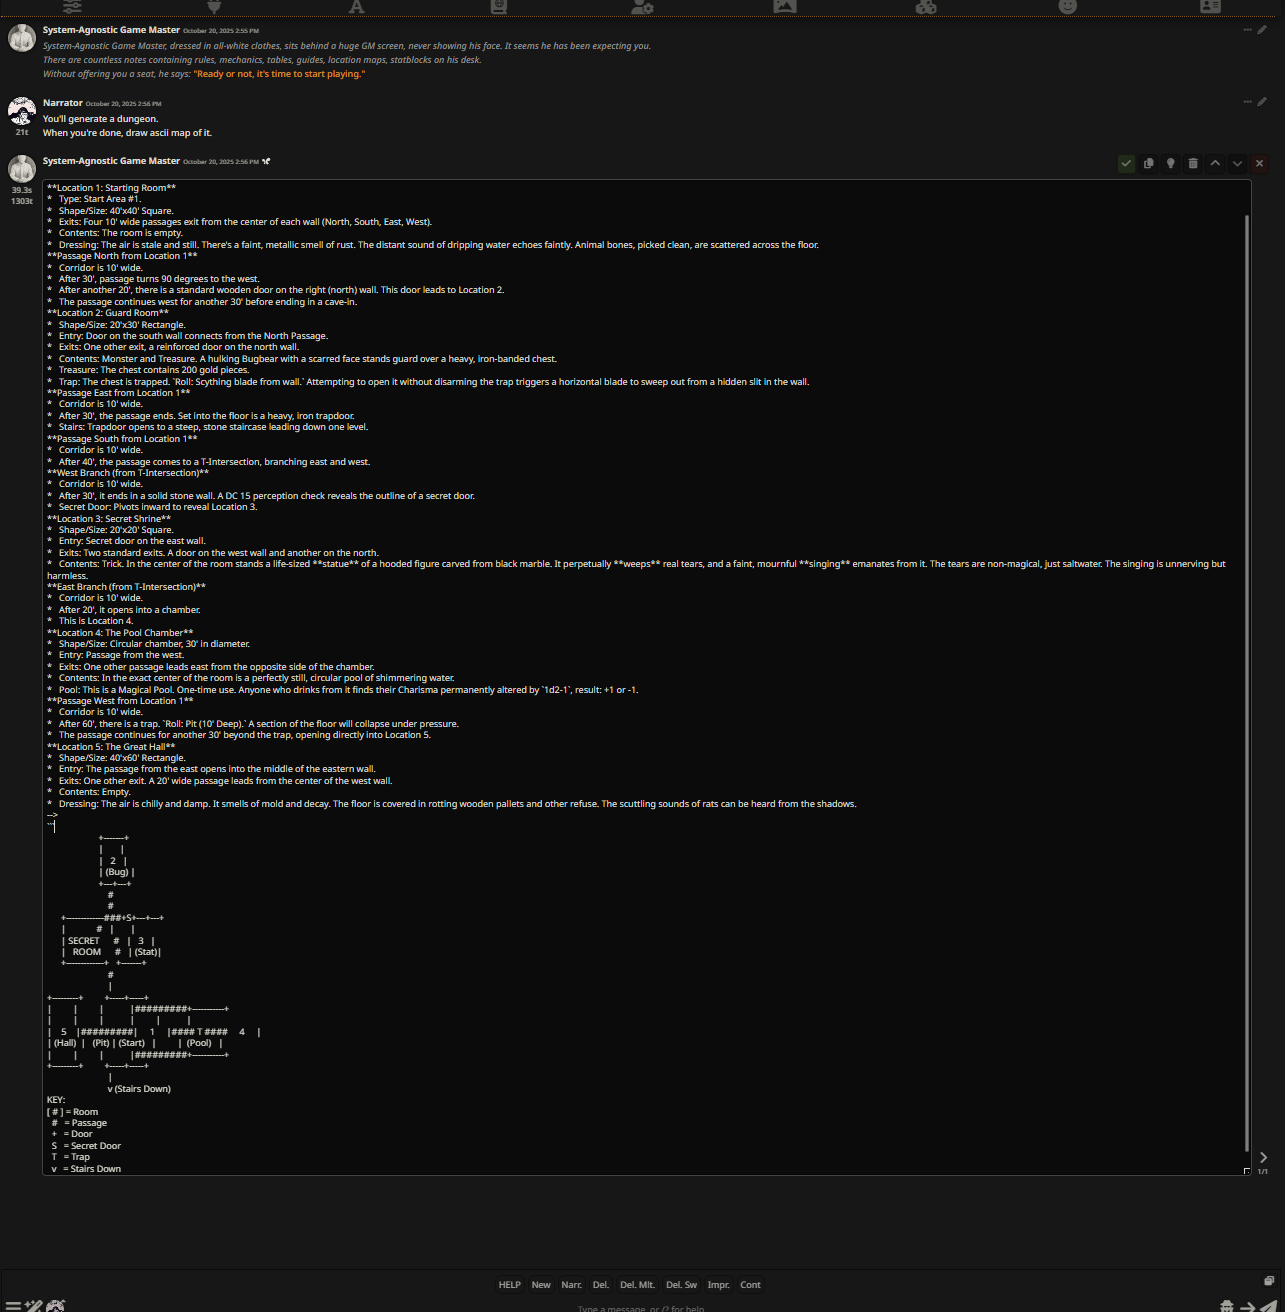Click the "S = Secret Door" key entry
Image resolution: width=1285 pixels, height=1312 pixels.
[x=86, y=1146]
